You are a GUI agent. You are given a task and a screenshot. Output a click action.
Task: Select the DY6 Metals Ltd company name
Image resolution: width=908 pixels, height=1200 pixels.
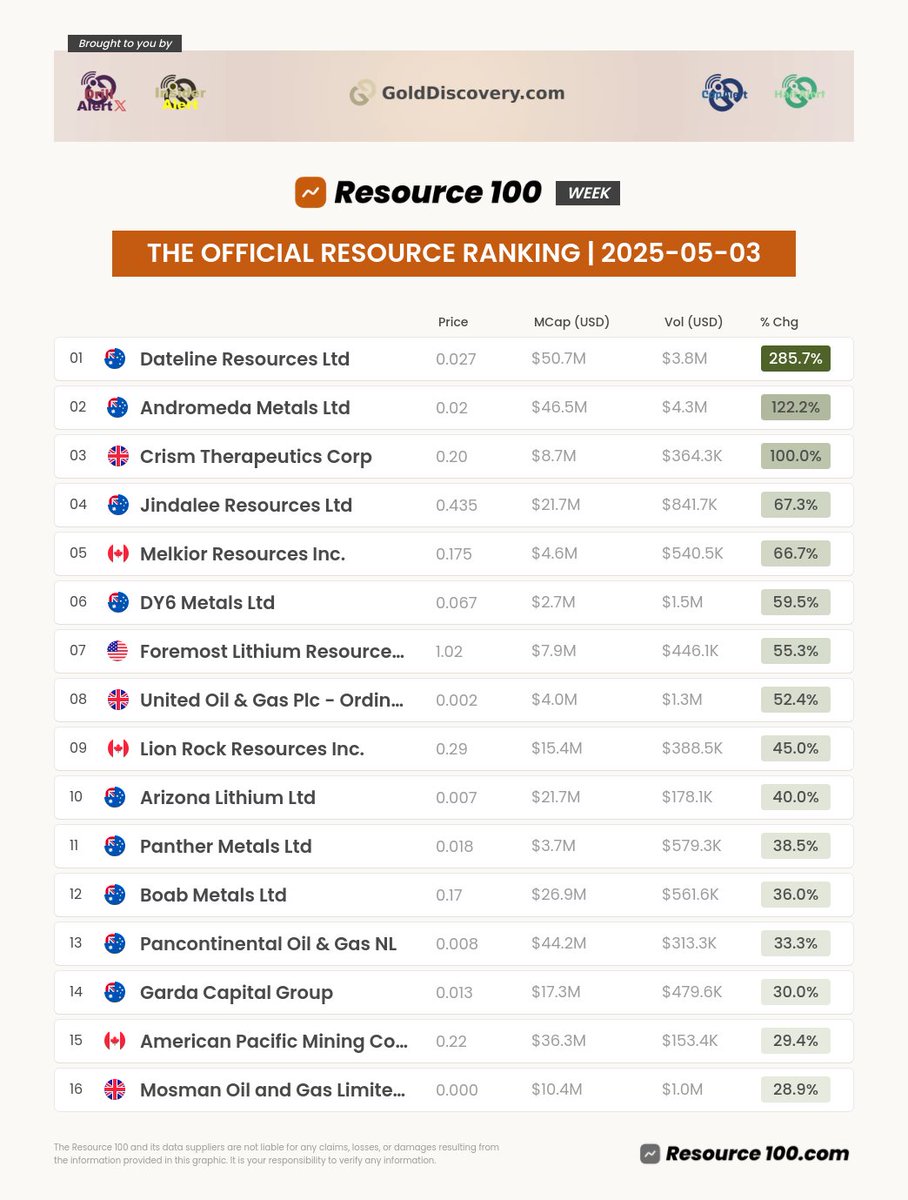[x=207, y=603]
